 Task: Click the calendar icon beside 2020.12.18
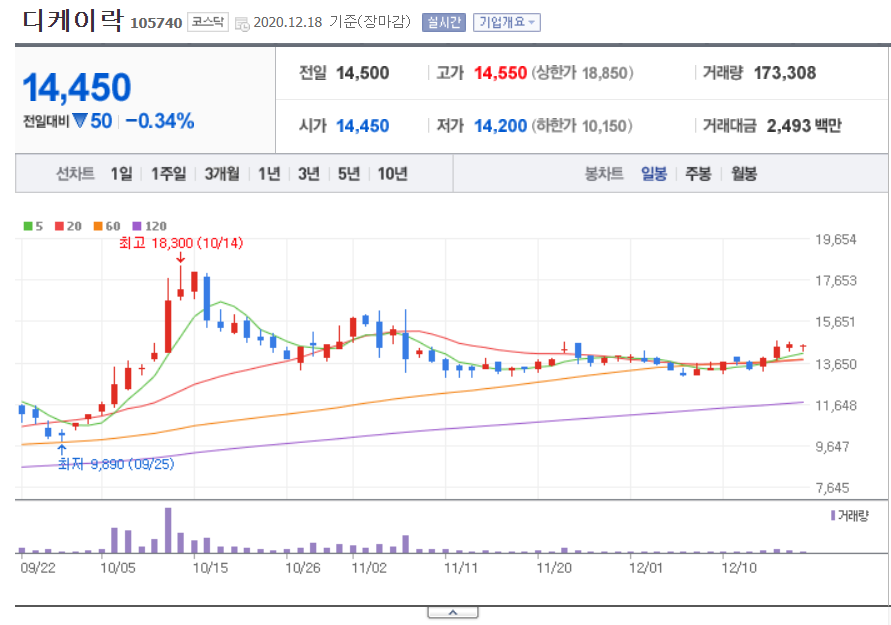pos(242,24)
